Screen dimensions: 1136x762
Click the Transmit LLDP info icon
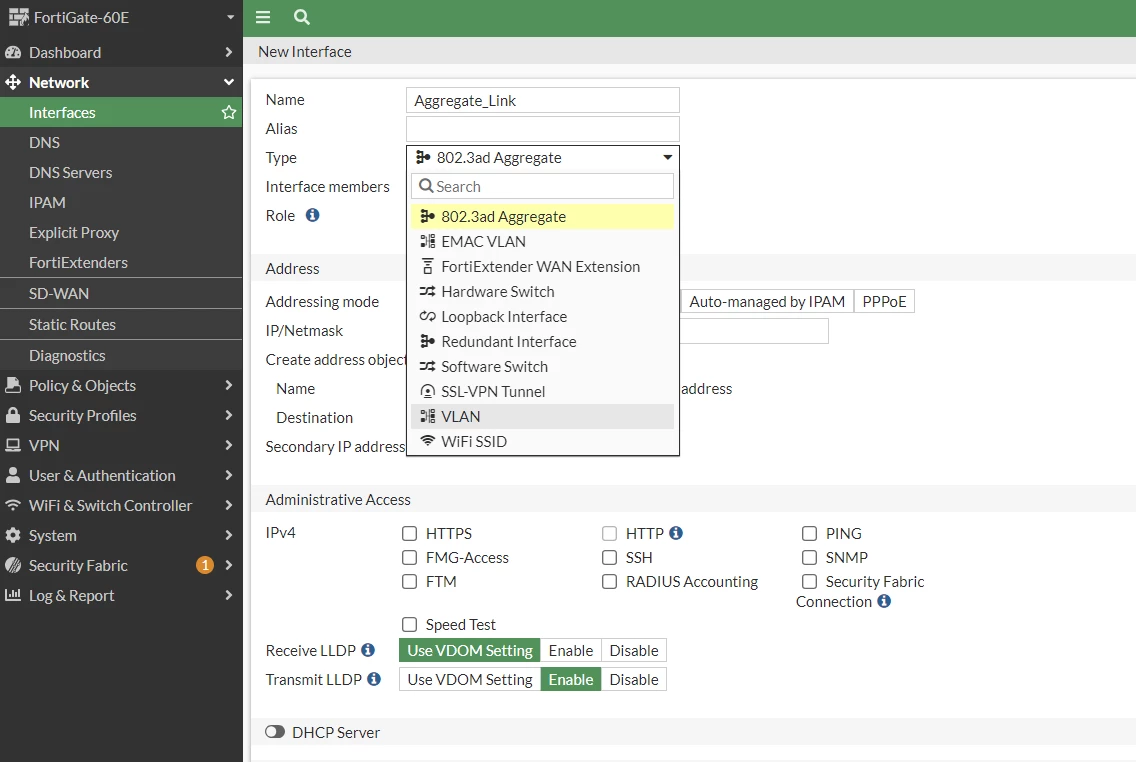(x=374, y=679)
